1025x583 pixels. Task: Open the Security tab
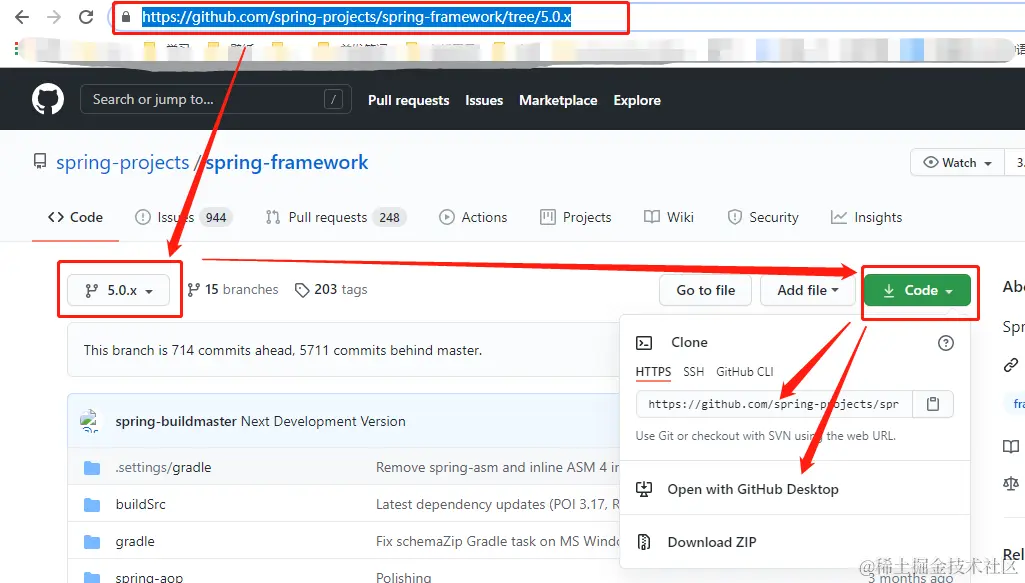point(763,217)
